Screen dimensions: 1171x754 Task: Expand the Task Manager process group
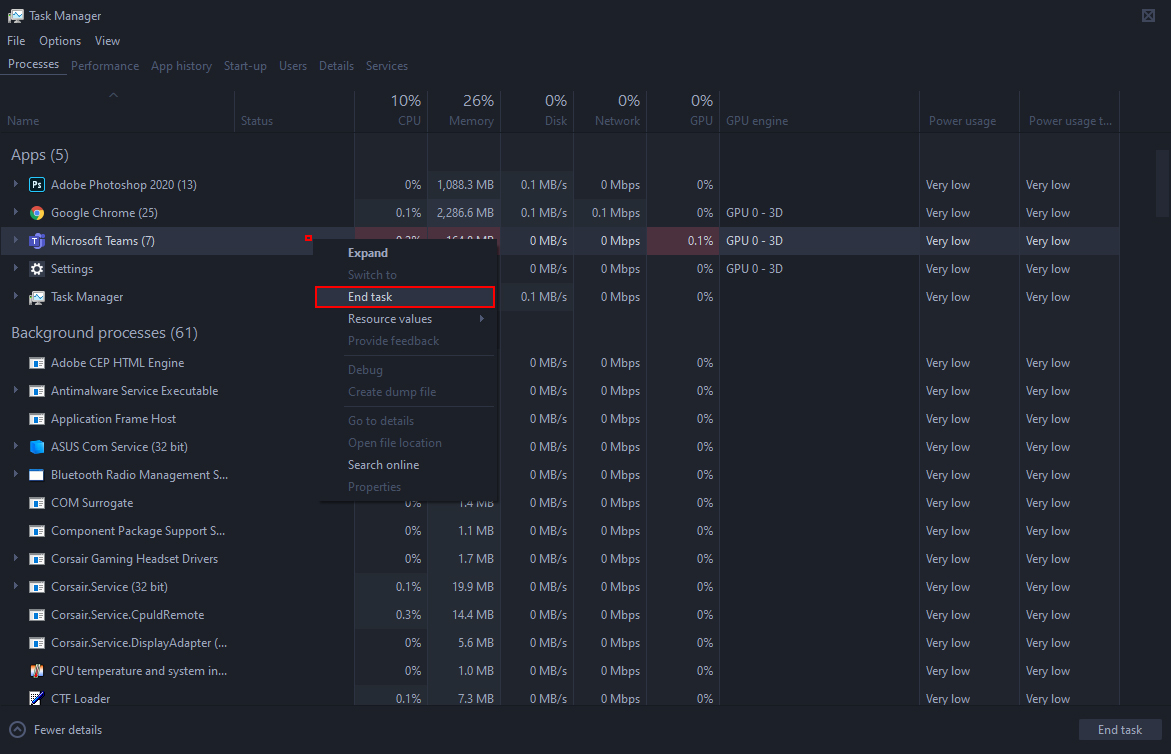(16, 296)
